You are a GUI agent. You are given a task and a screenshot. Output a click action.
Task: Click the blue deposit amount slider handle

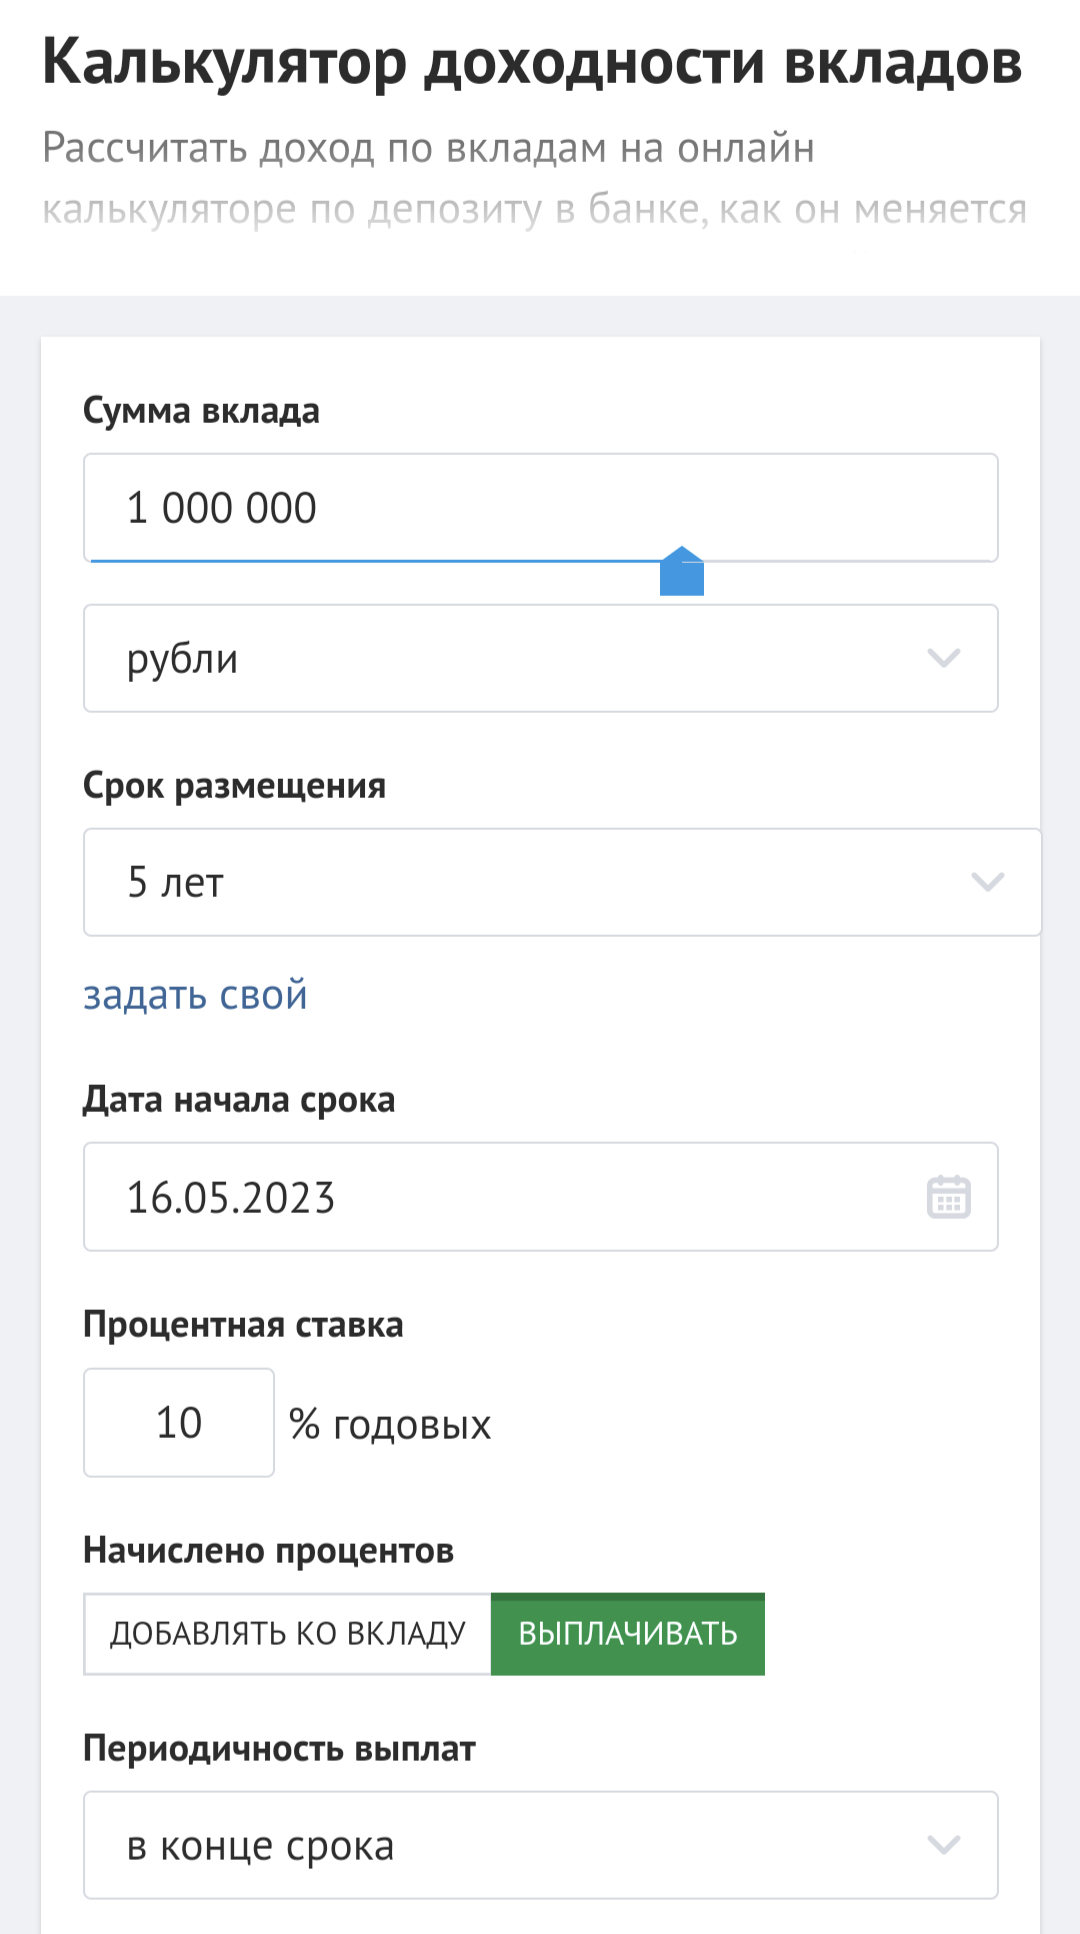tap(682, 573)
